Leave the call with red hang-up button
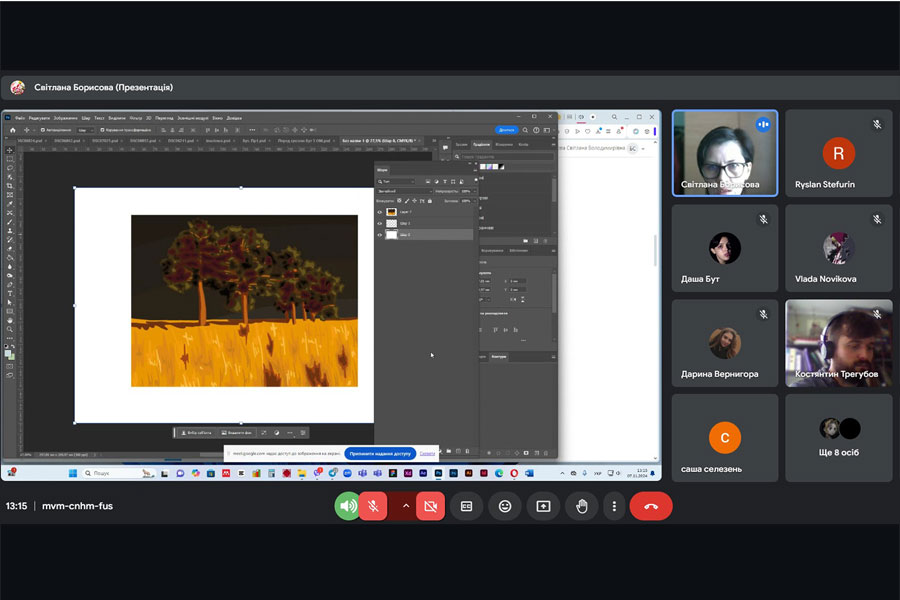This screenshot has height=600, width=900. pyautogui.click(x=651, y=506)
